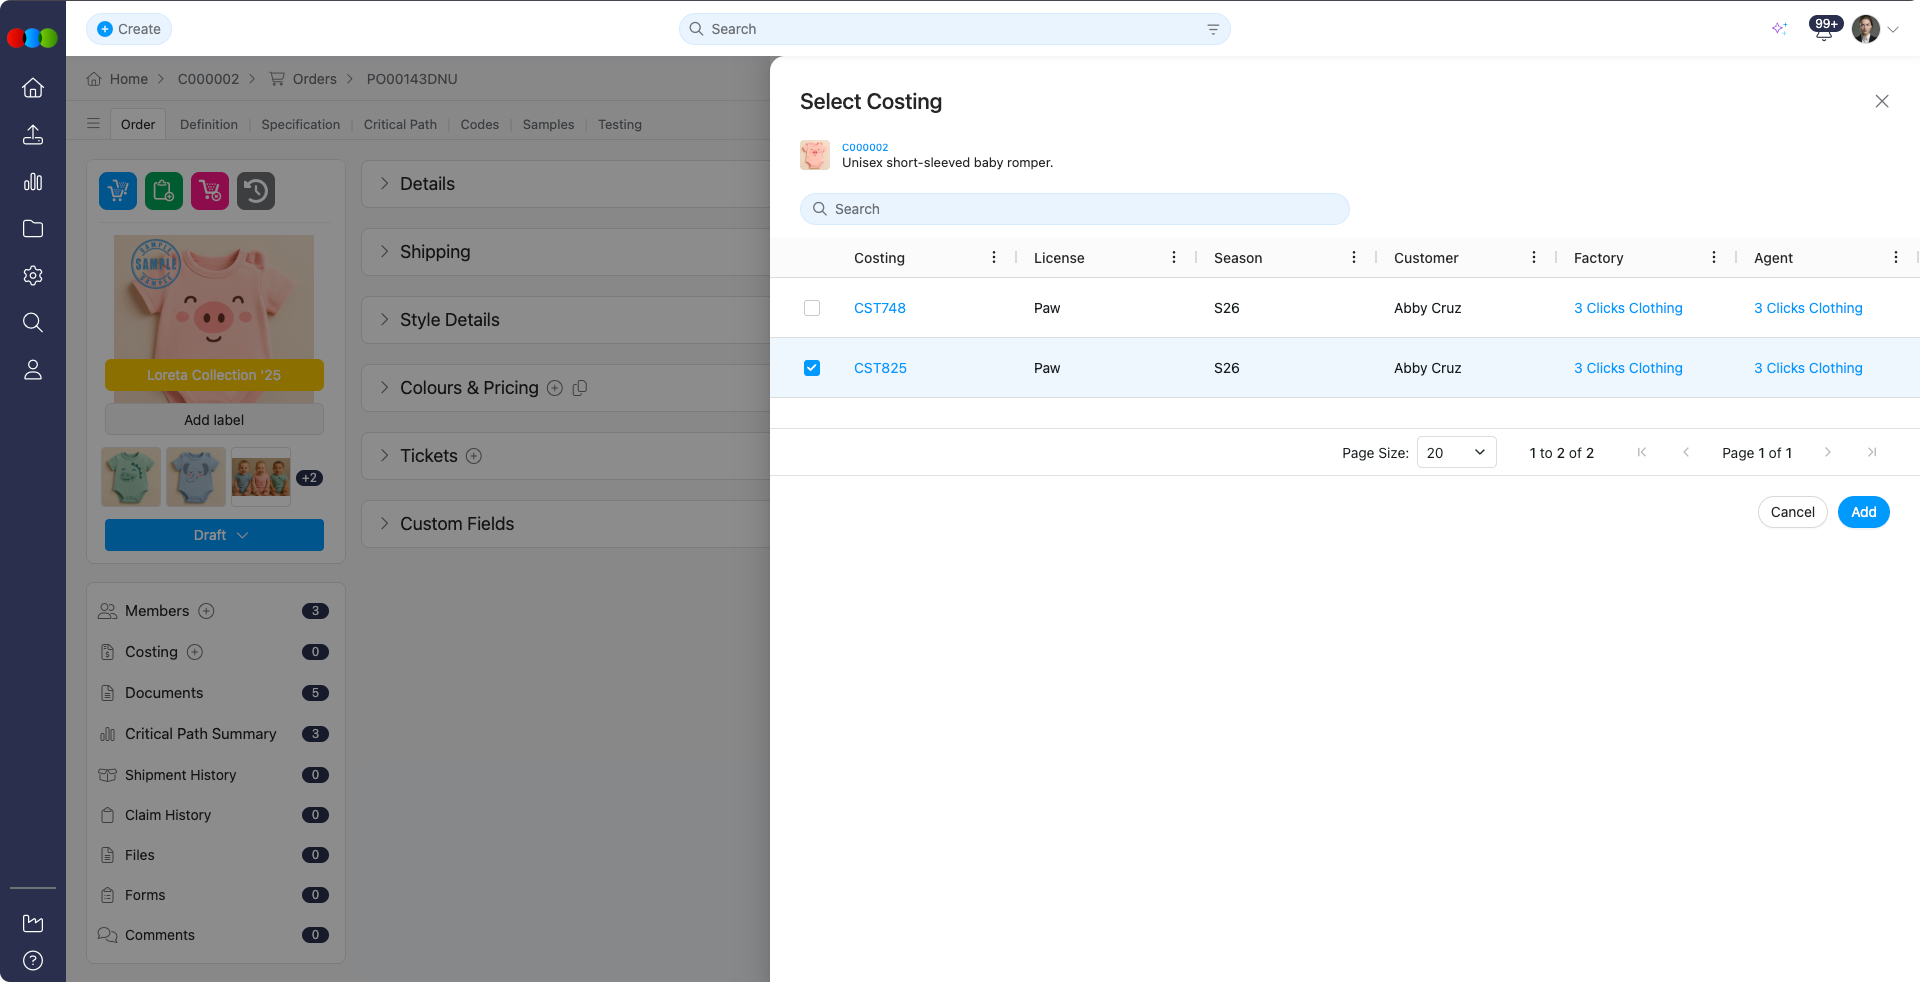Switch to the Specification tab
Viewport: 1920px width, 982px height.
pos(300,124)
